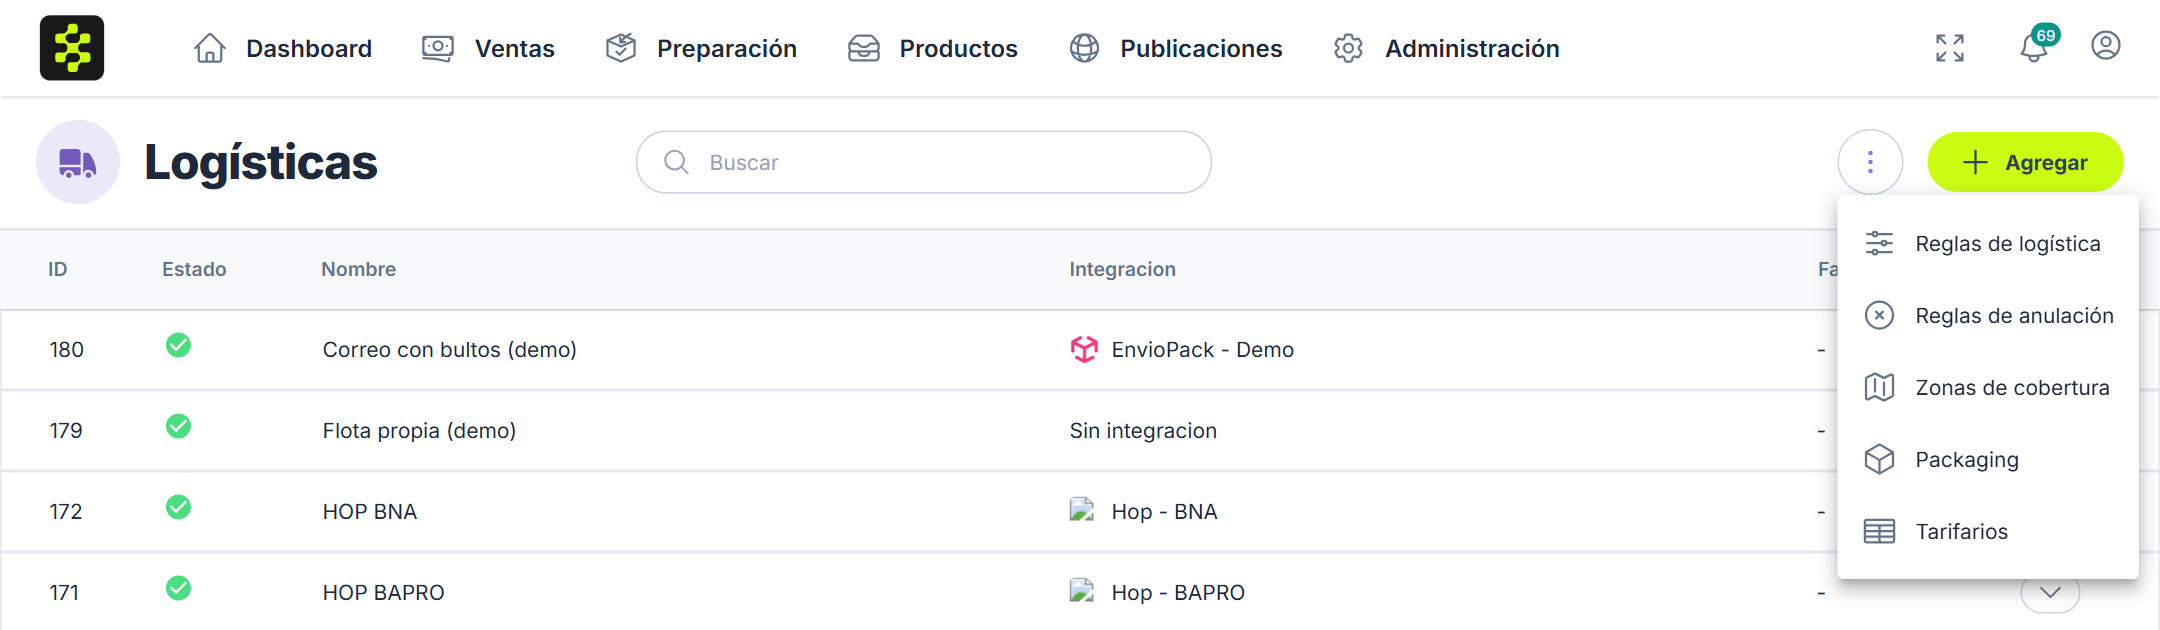Sort by the ID column header
The image size is (2160, 630).
coord(58,269)
